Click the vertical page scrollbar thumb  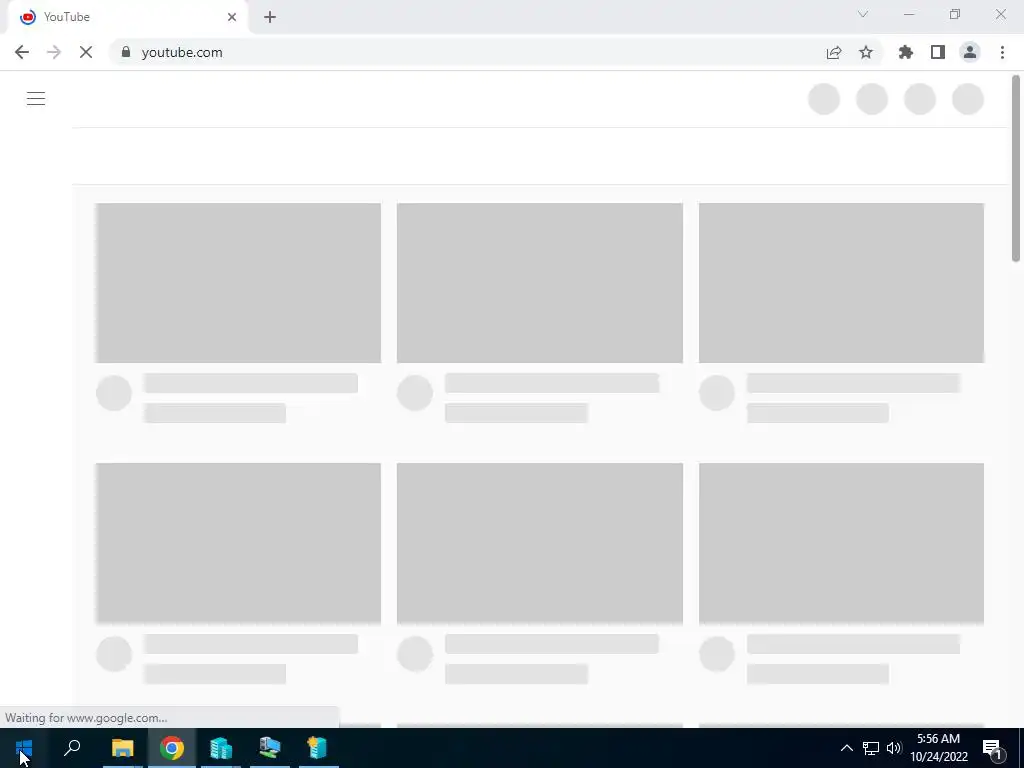(x=1016, y=168)
